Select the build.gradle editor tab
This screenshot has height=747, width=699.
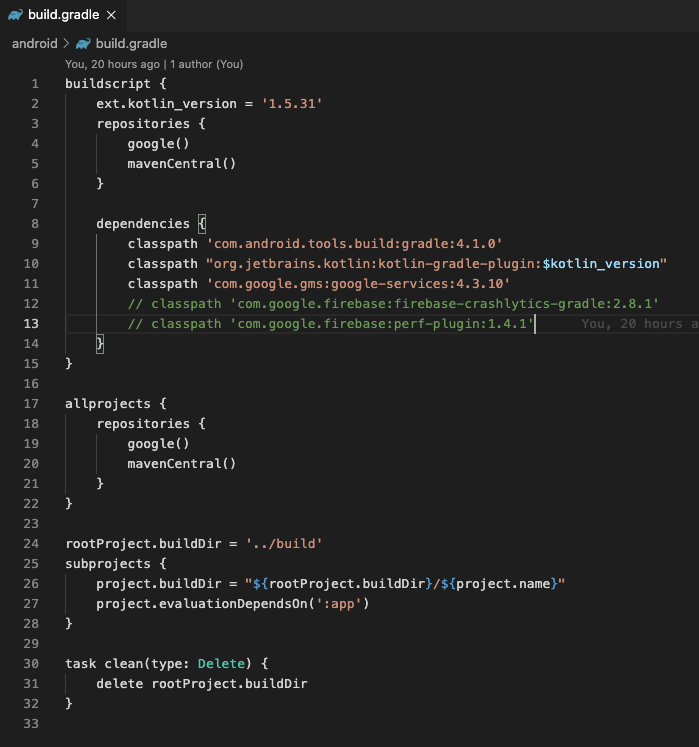coord(63,15)
